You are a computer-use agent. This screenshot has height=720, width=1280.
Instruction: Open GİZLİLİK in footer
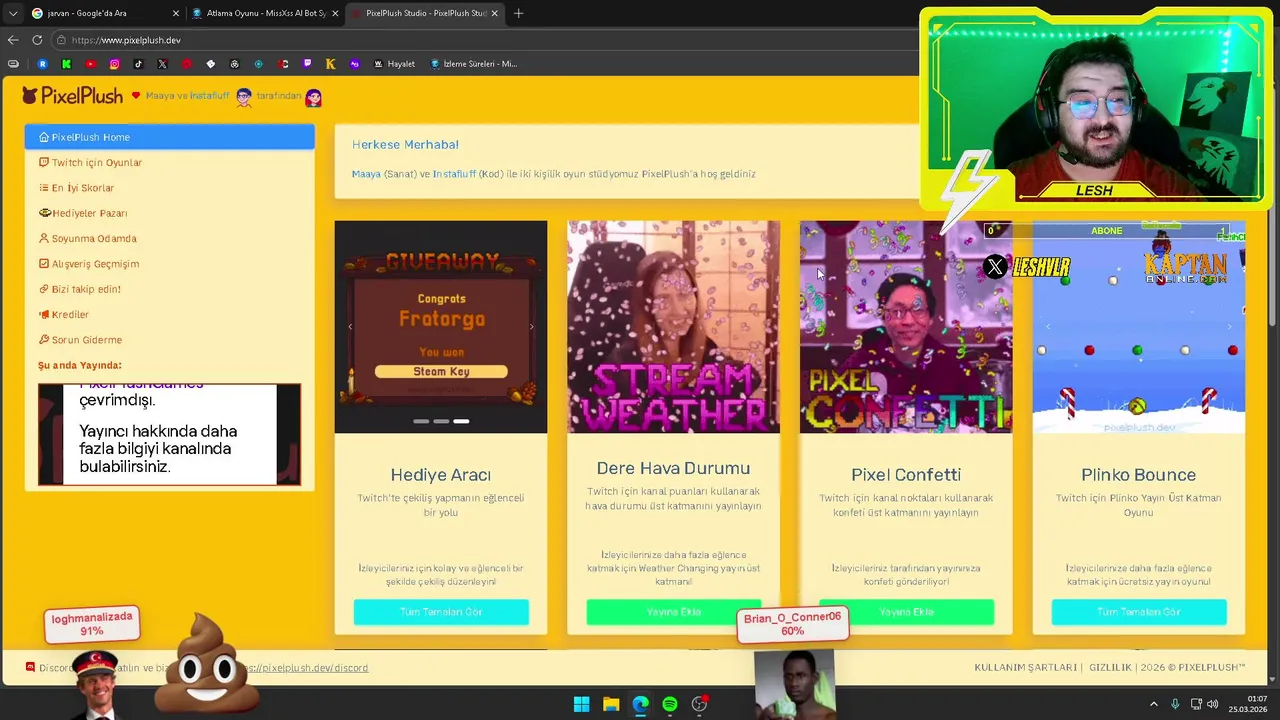pos(1110,667)
